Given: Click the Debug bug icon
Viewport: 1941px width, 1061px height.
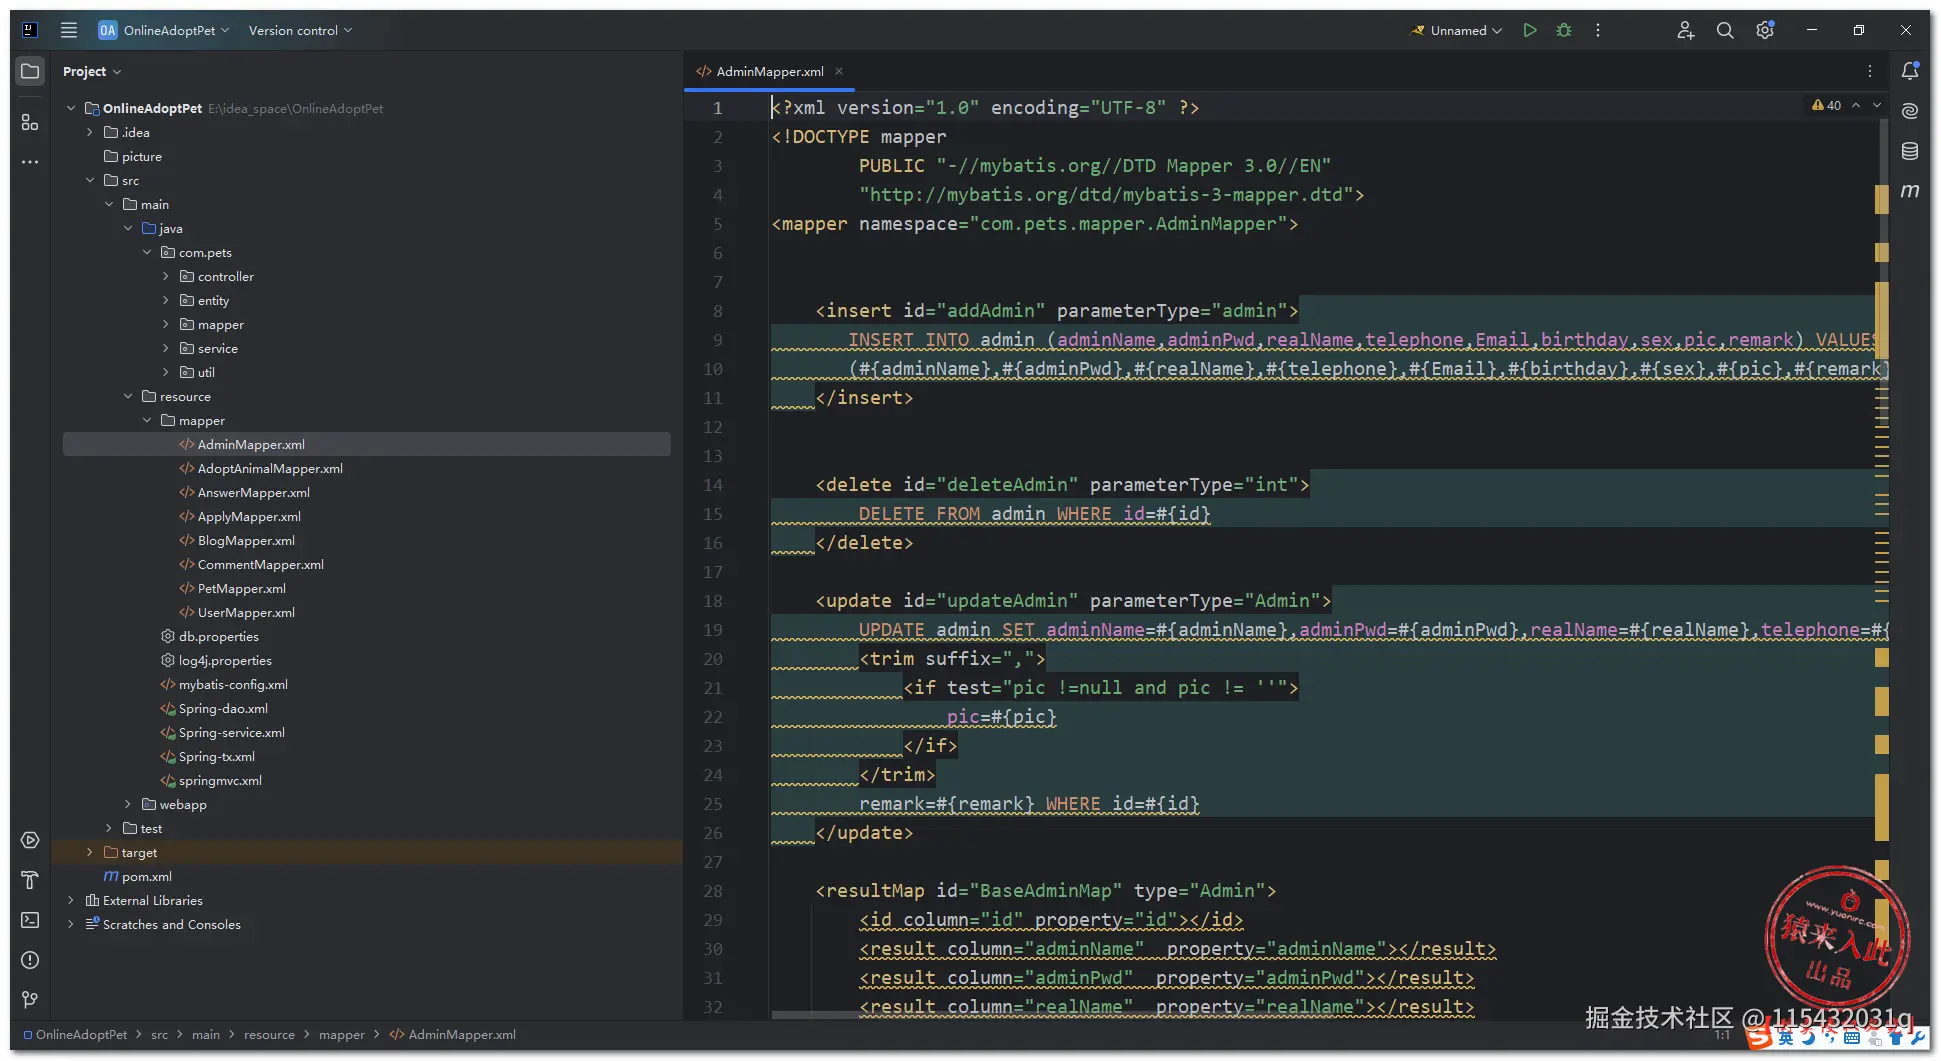Looking at the screenshot, I should [x=1564, y=30].
